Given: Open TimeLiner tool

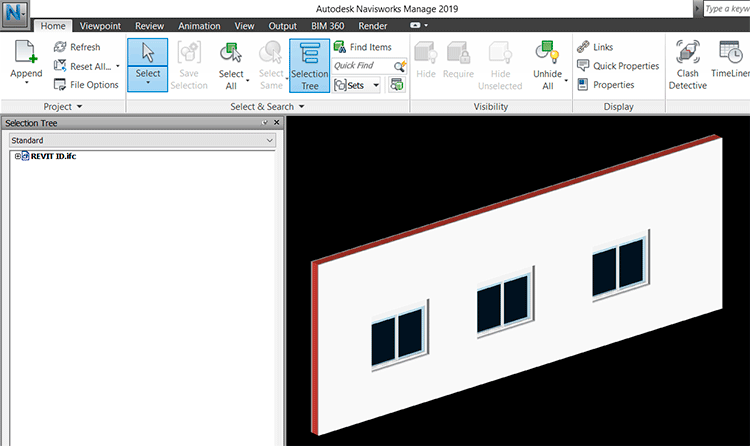Looking at the screenshot, I should 730,59.
